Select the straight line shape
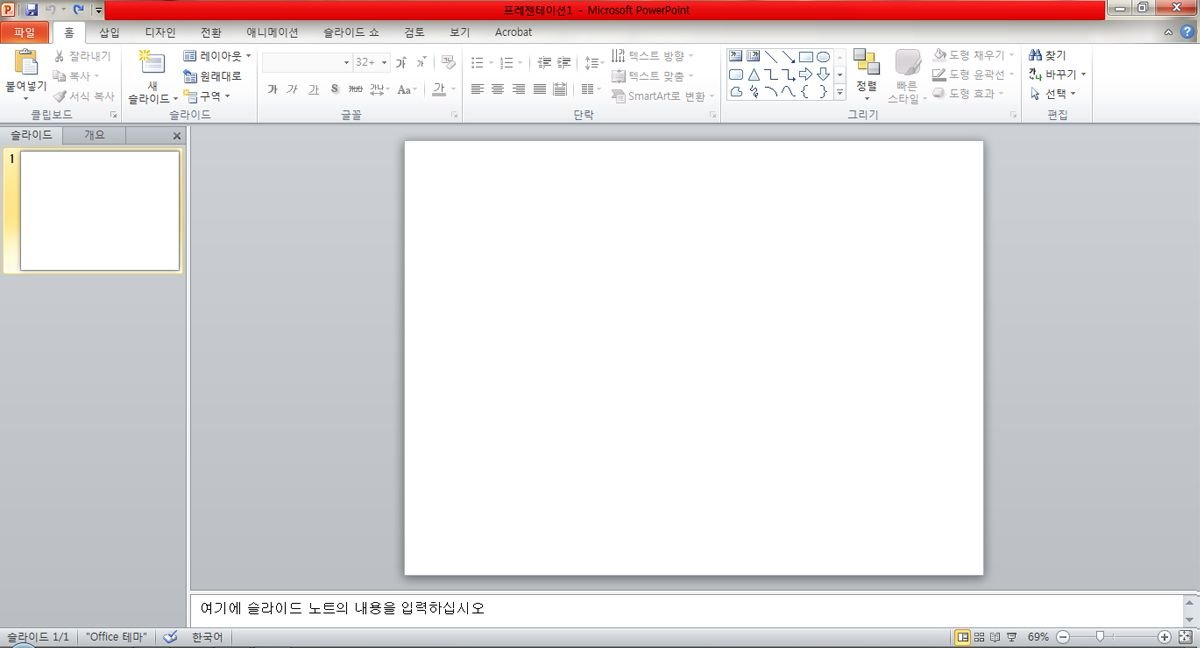 coord(771,56)
